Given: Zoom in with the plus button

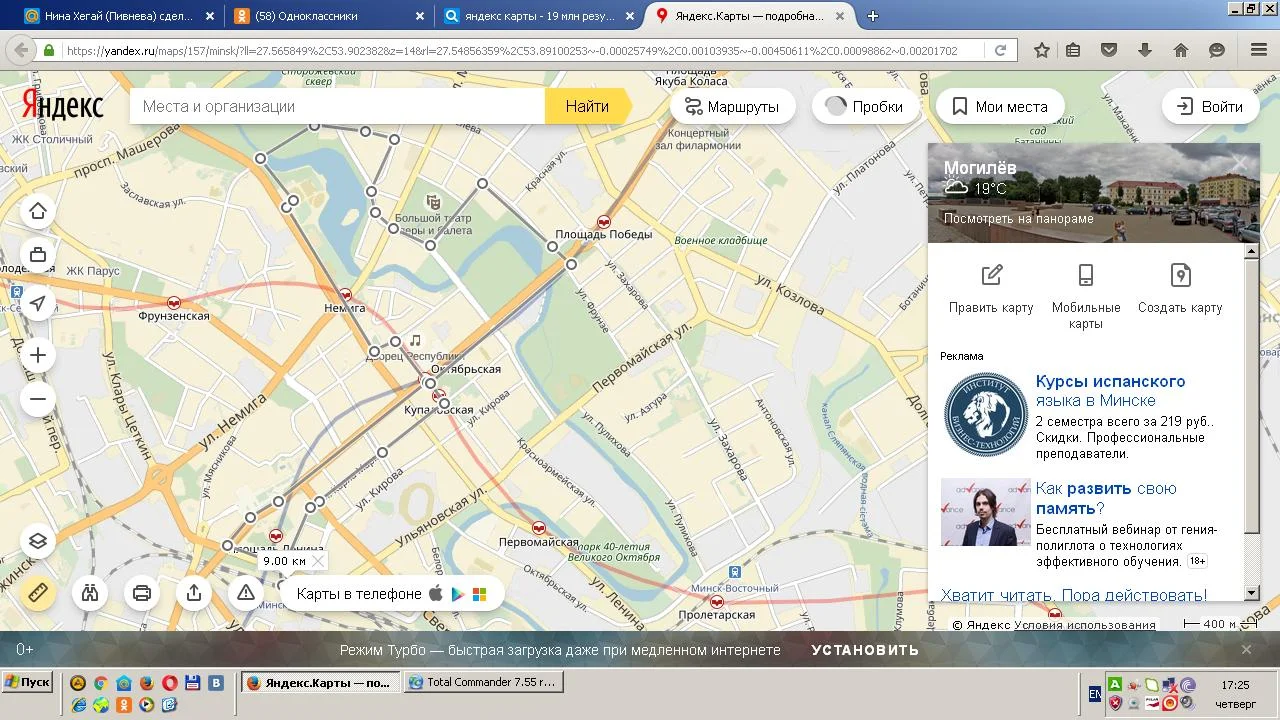Looking at the screenshot, I should [38, 355].
